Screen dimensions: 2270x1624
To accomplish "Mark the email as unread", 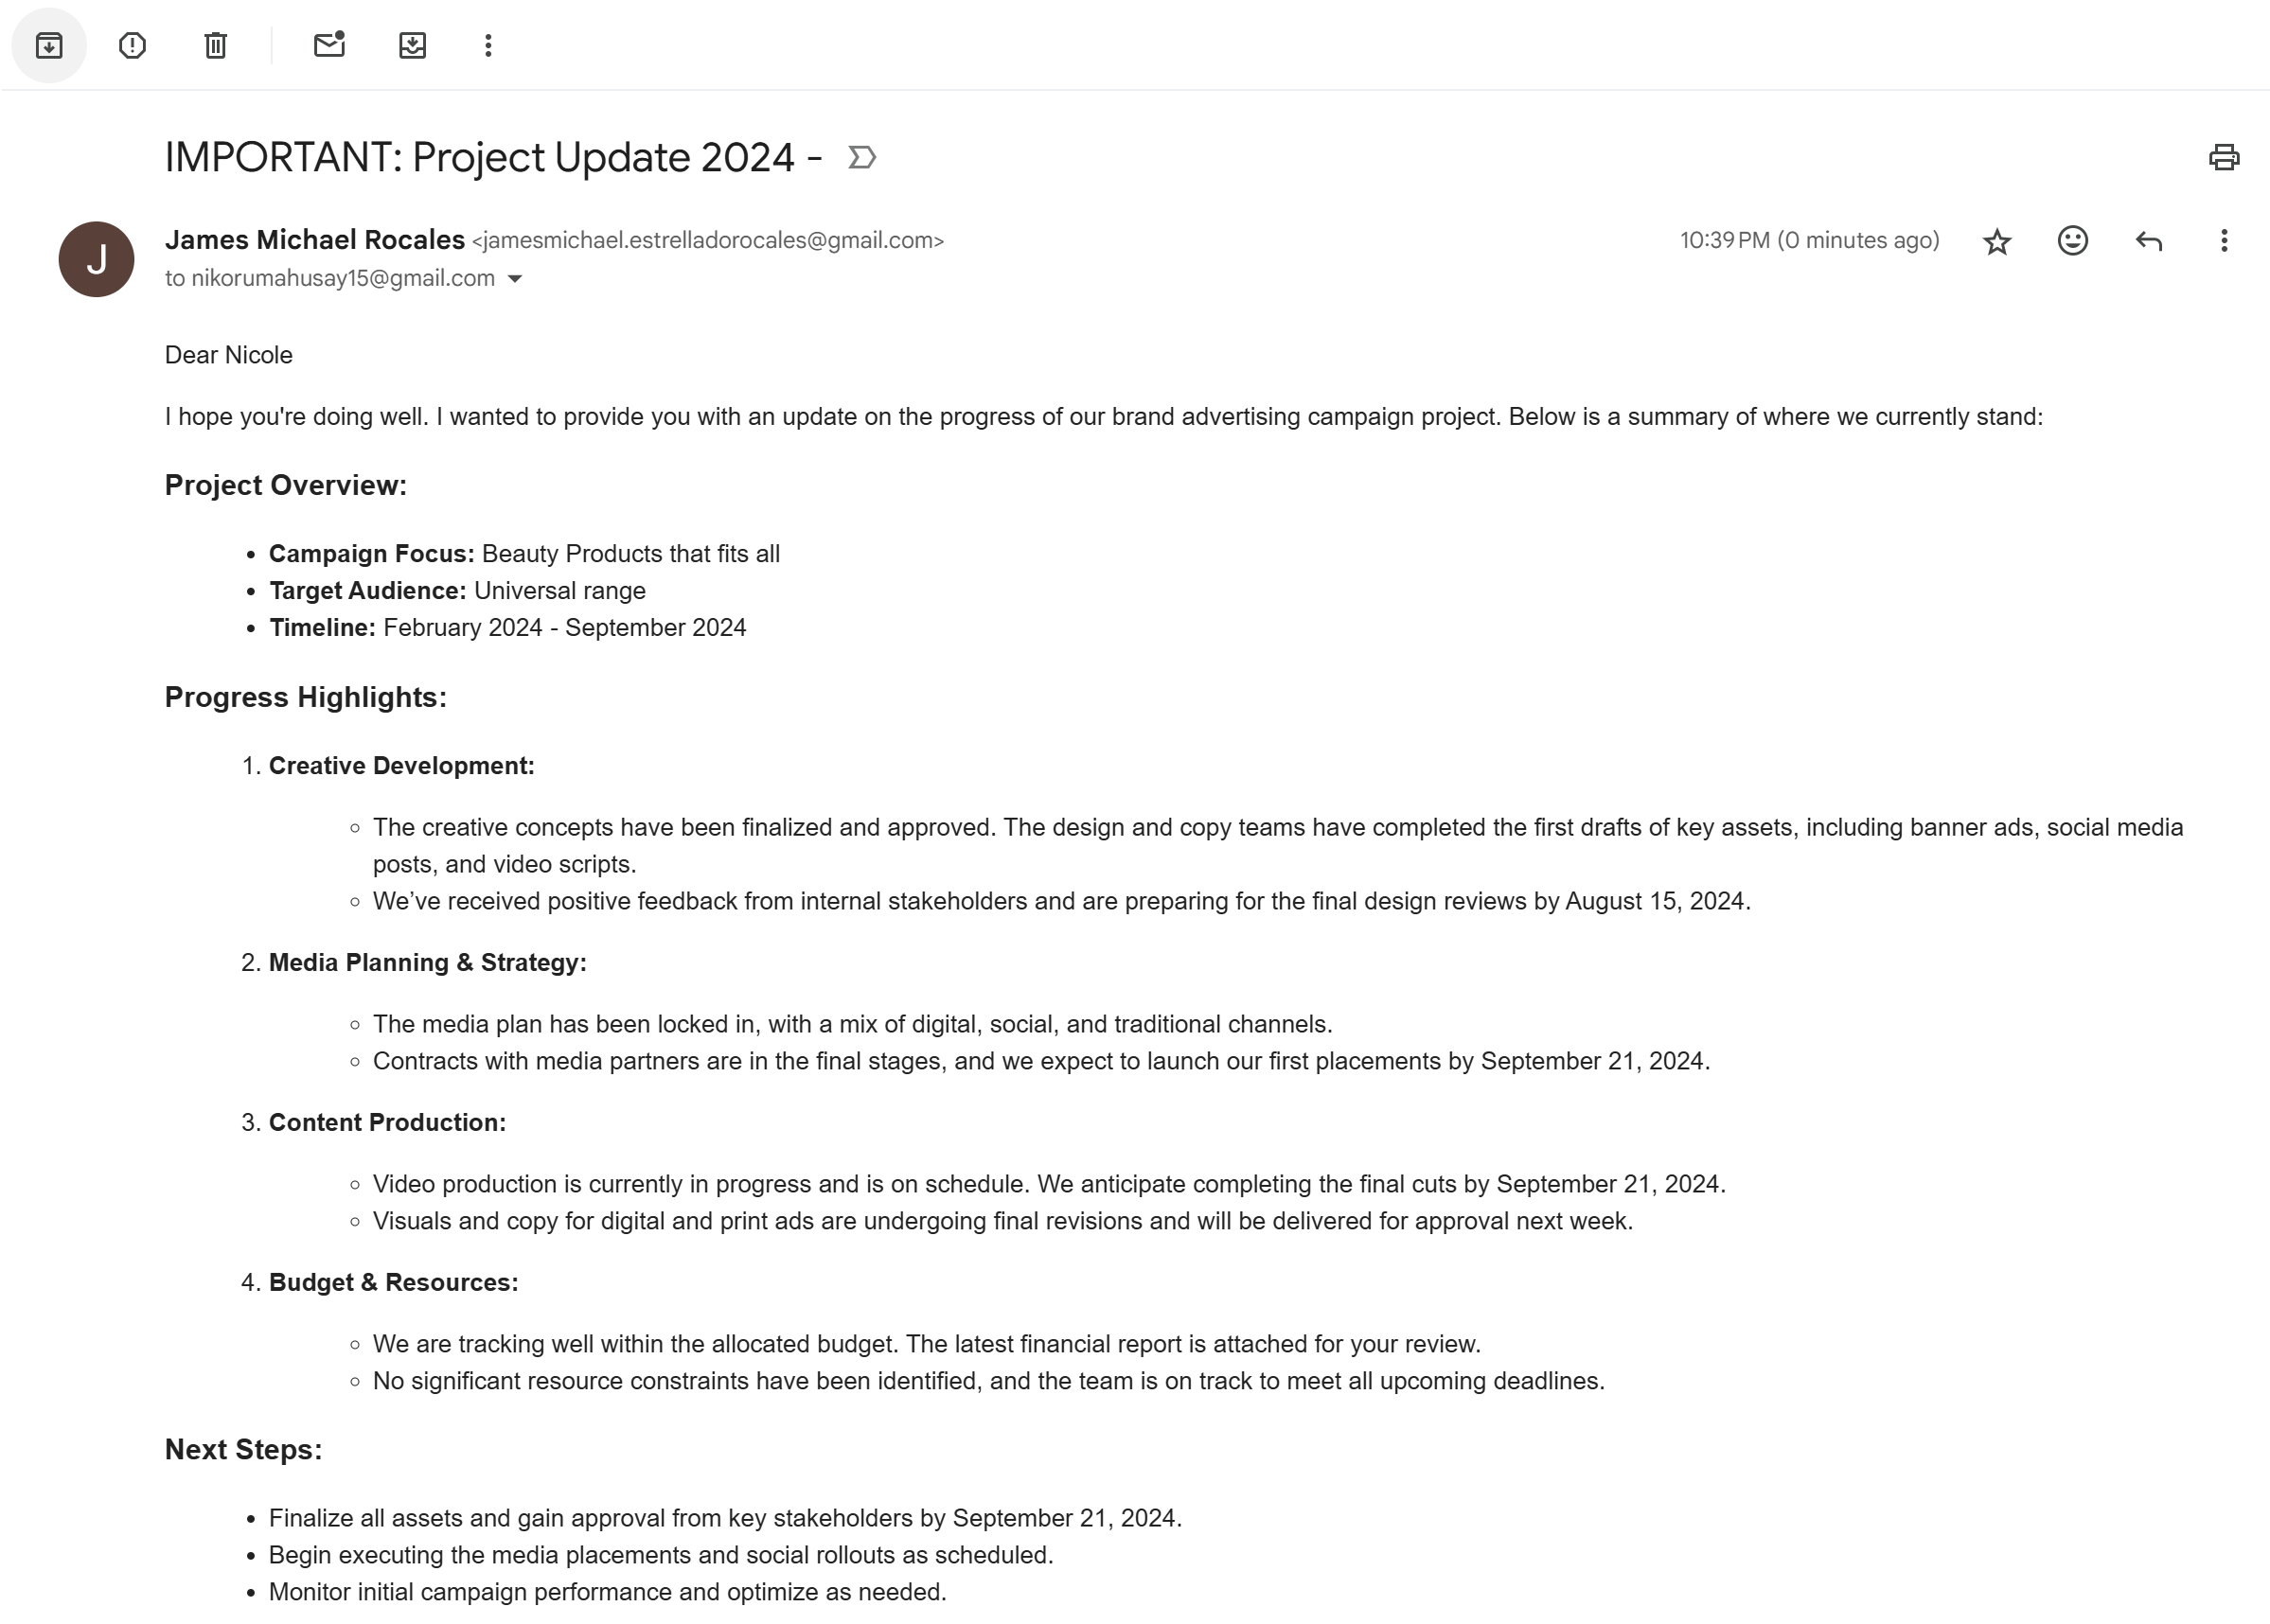I will (x=329, y=45).
